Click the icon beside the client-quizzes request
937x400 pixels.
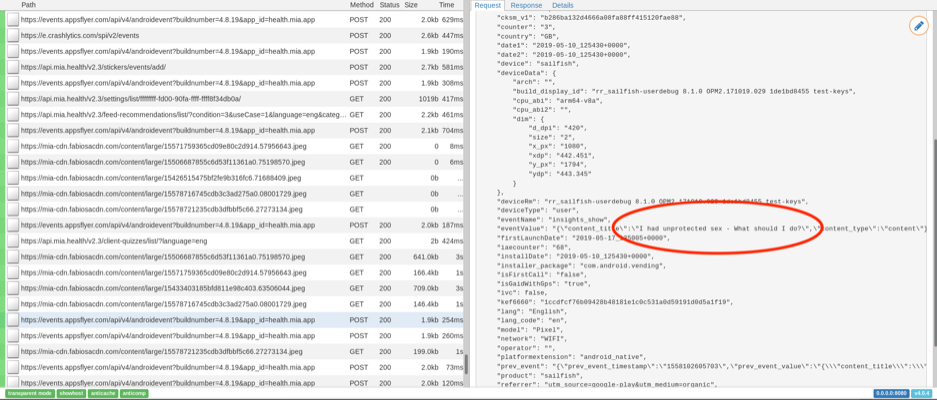(12, 241)
